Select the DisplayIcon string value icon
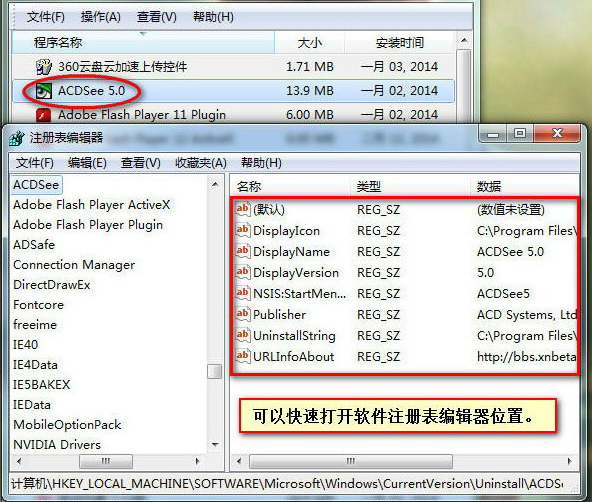The width and height of the screenshot is (592, 502). pos(242,231)
